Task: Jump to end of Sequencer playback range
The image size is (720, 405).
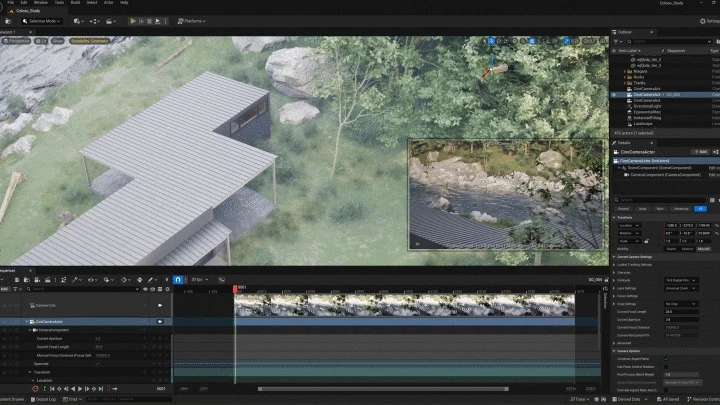Action: click(101, 389)
